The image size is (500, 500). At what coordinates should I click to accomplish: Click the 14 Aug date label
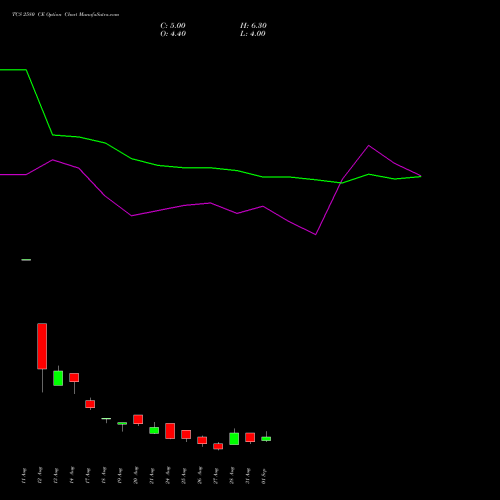[x=72, y=476]
